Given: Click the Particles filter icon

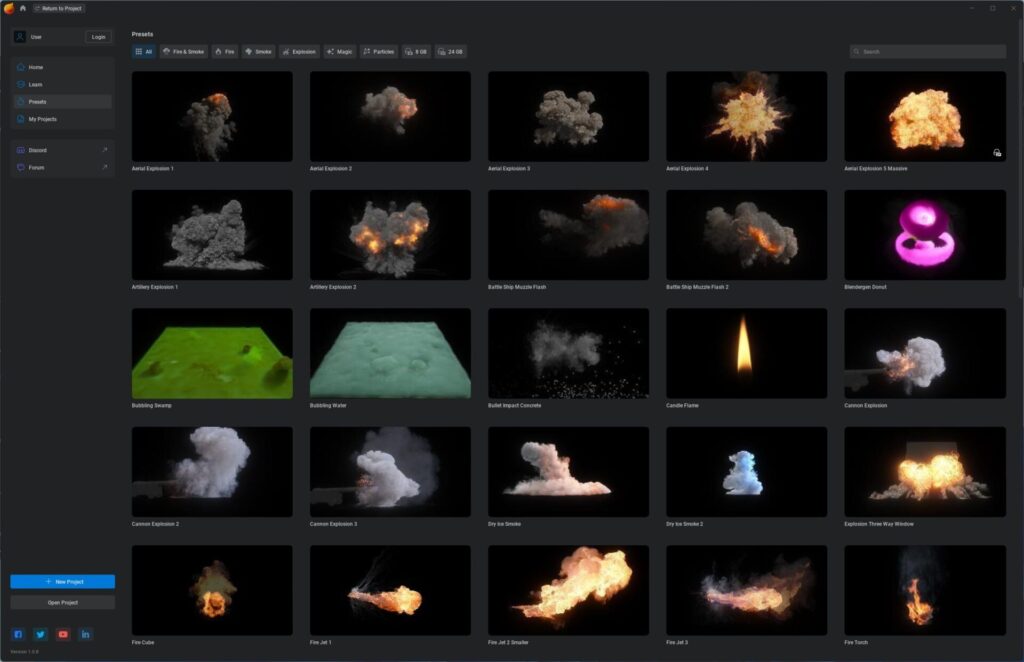Looking at the screenshot, I should tap(367, 51).
